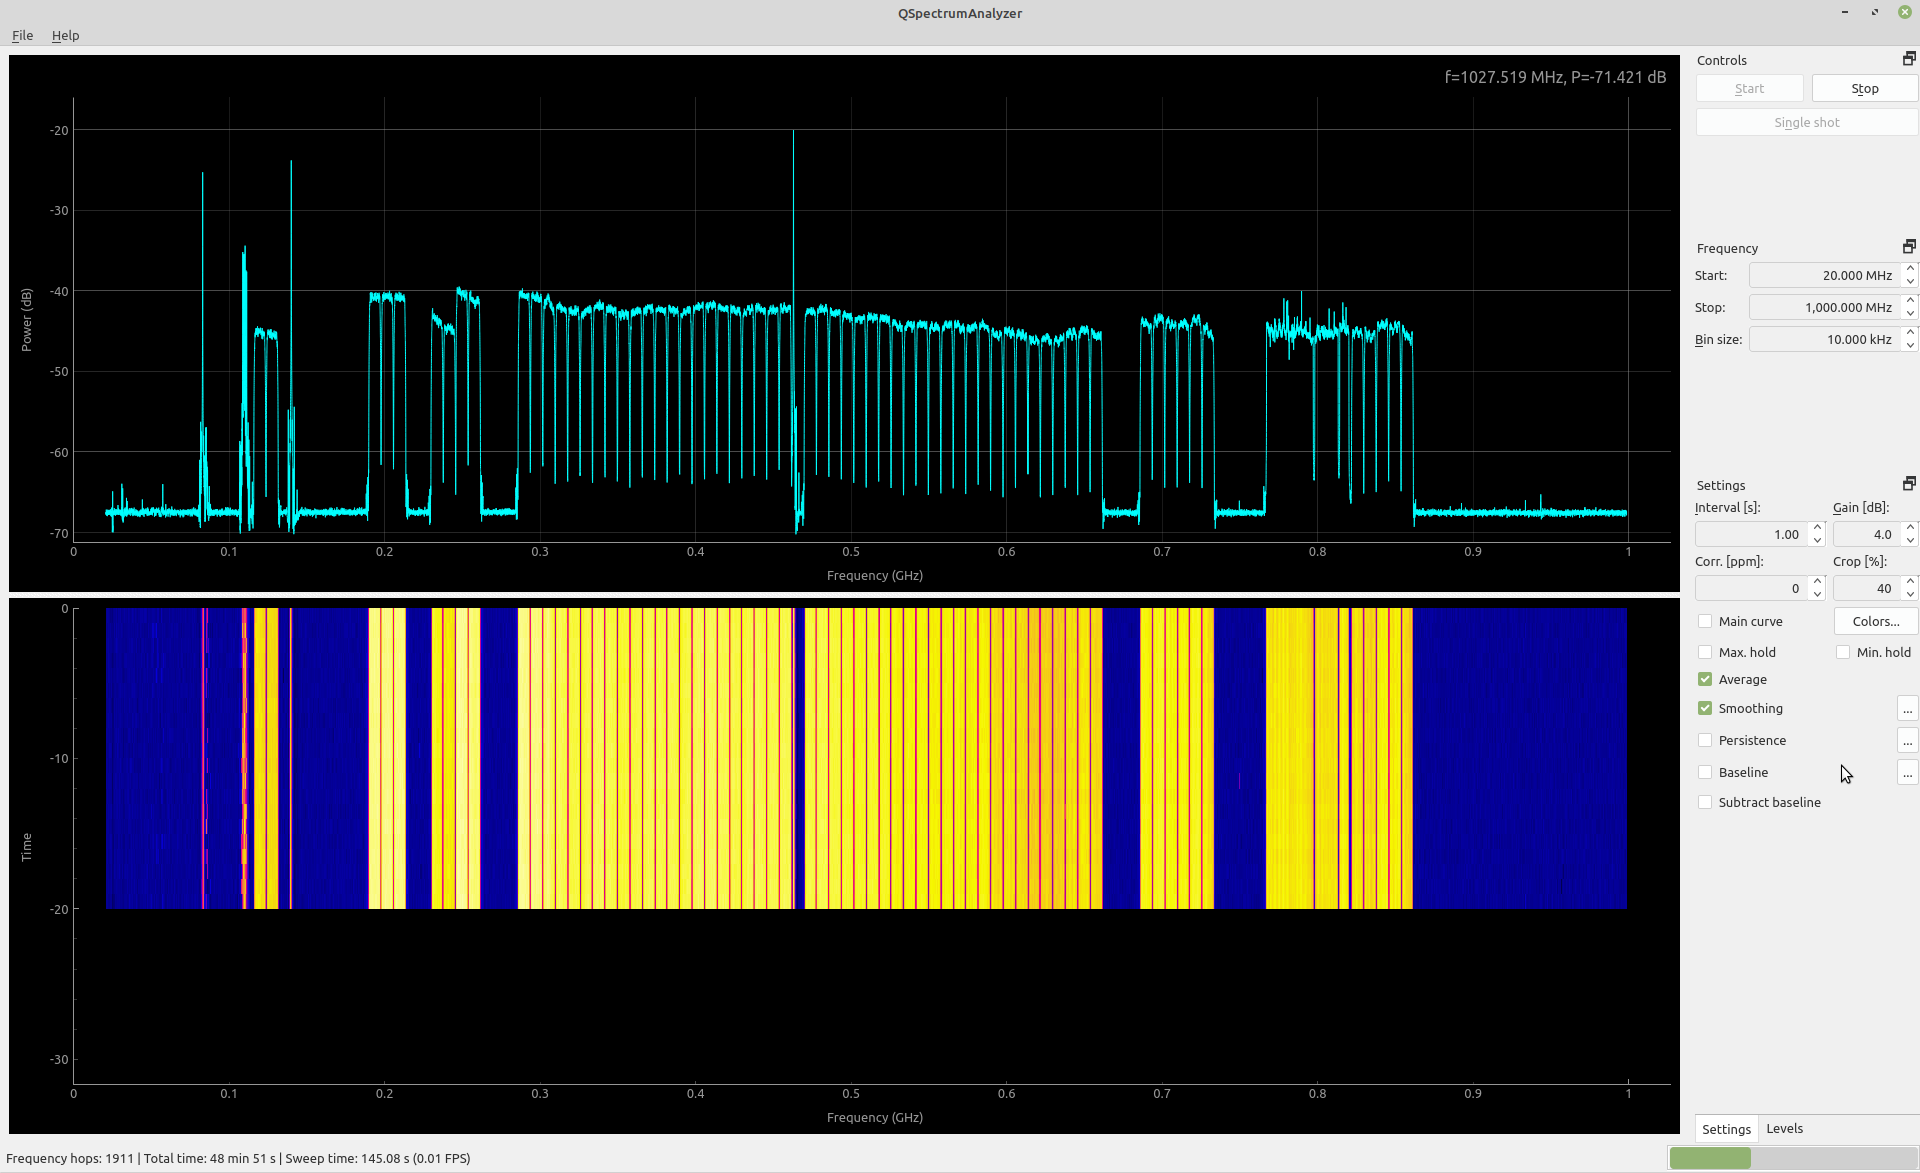The width and height of the screenshot is (1920, 1173).
Task: Decrease Interval value with down arrow
Action: coord(1817,541)
